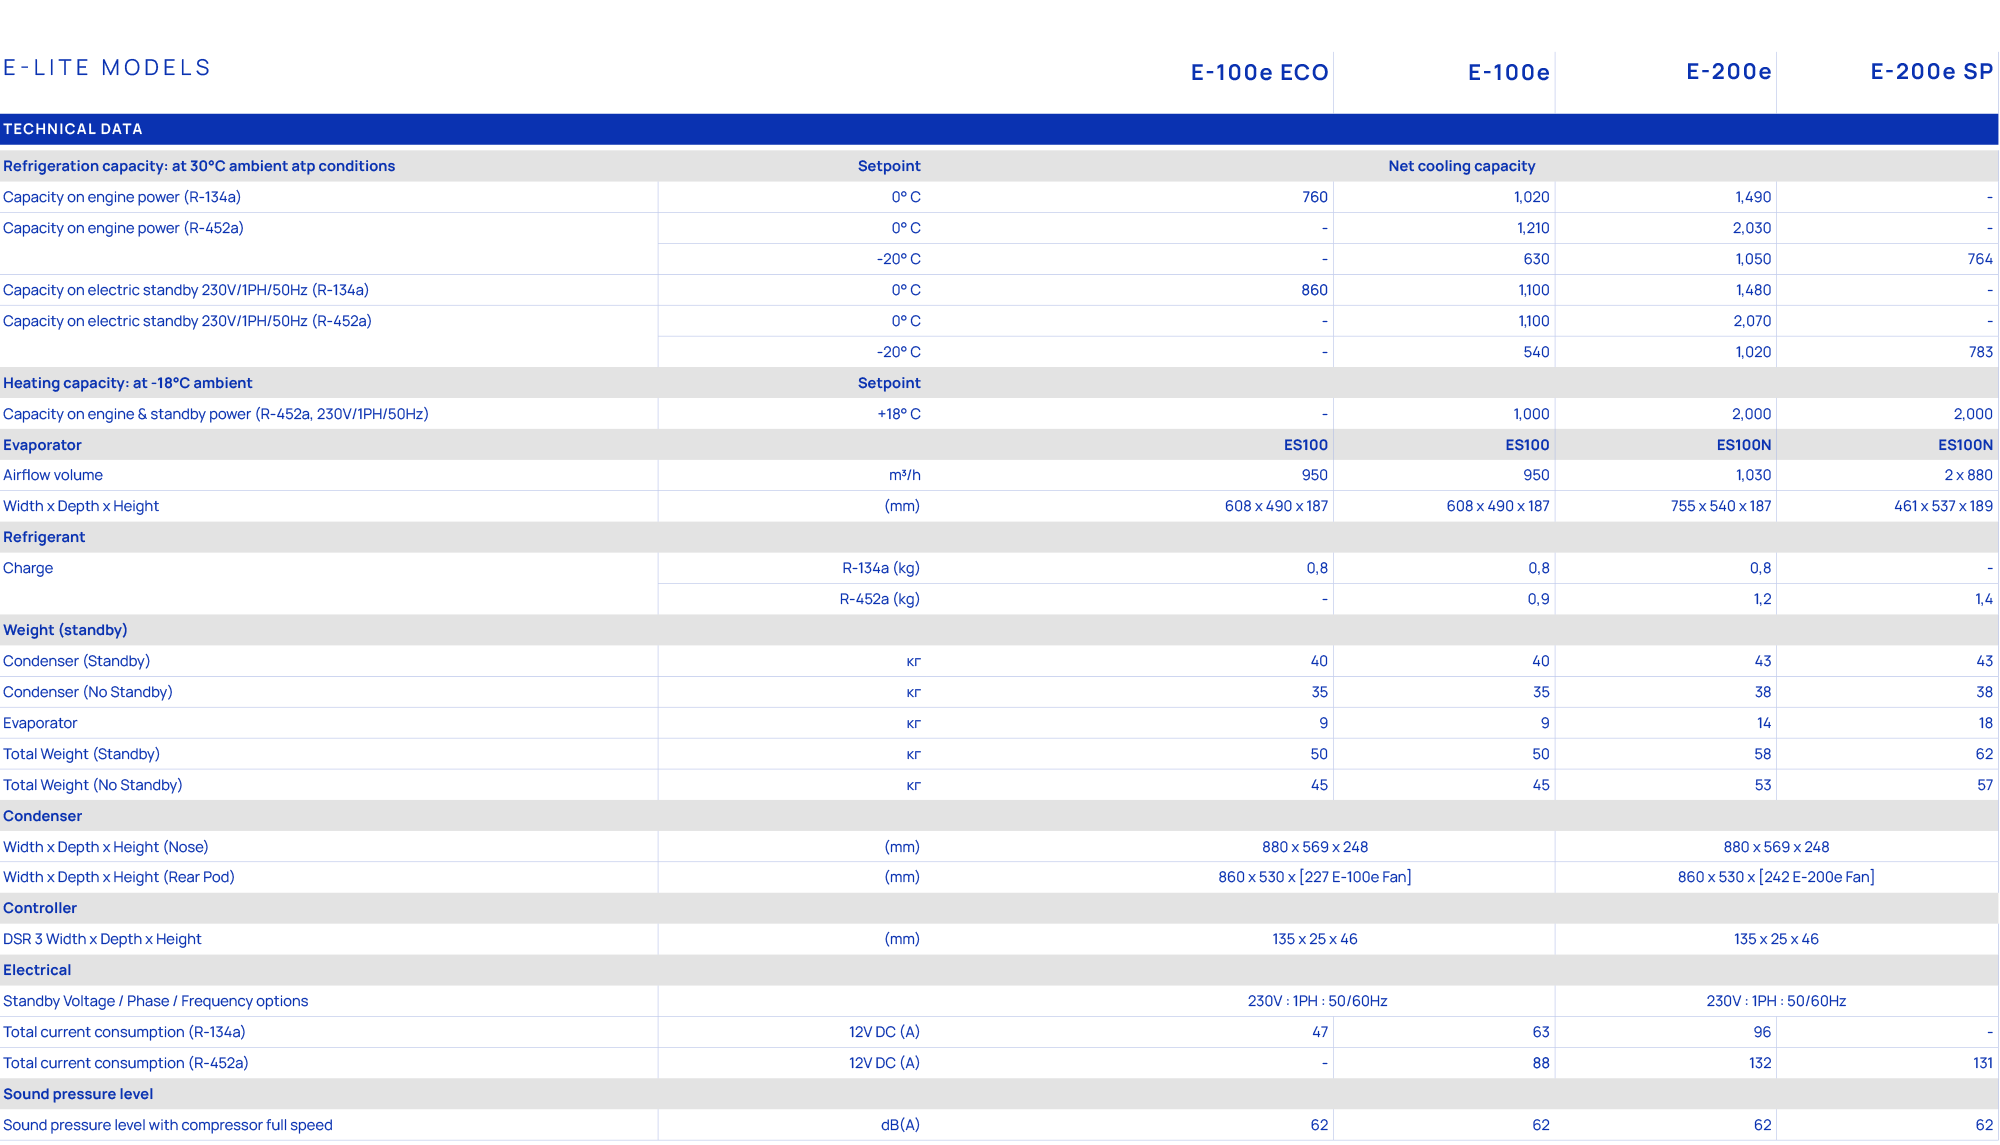Viewport: 2000px width, 1145px height.
Task: Select the Evaporator section row
Action: tap(42, 445)
